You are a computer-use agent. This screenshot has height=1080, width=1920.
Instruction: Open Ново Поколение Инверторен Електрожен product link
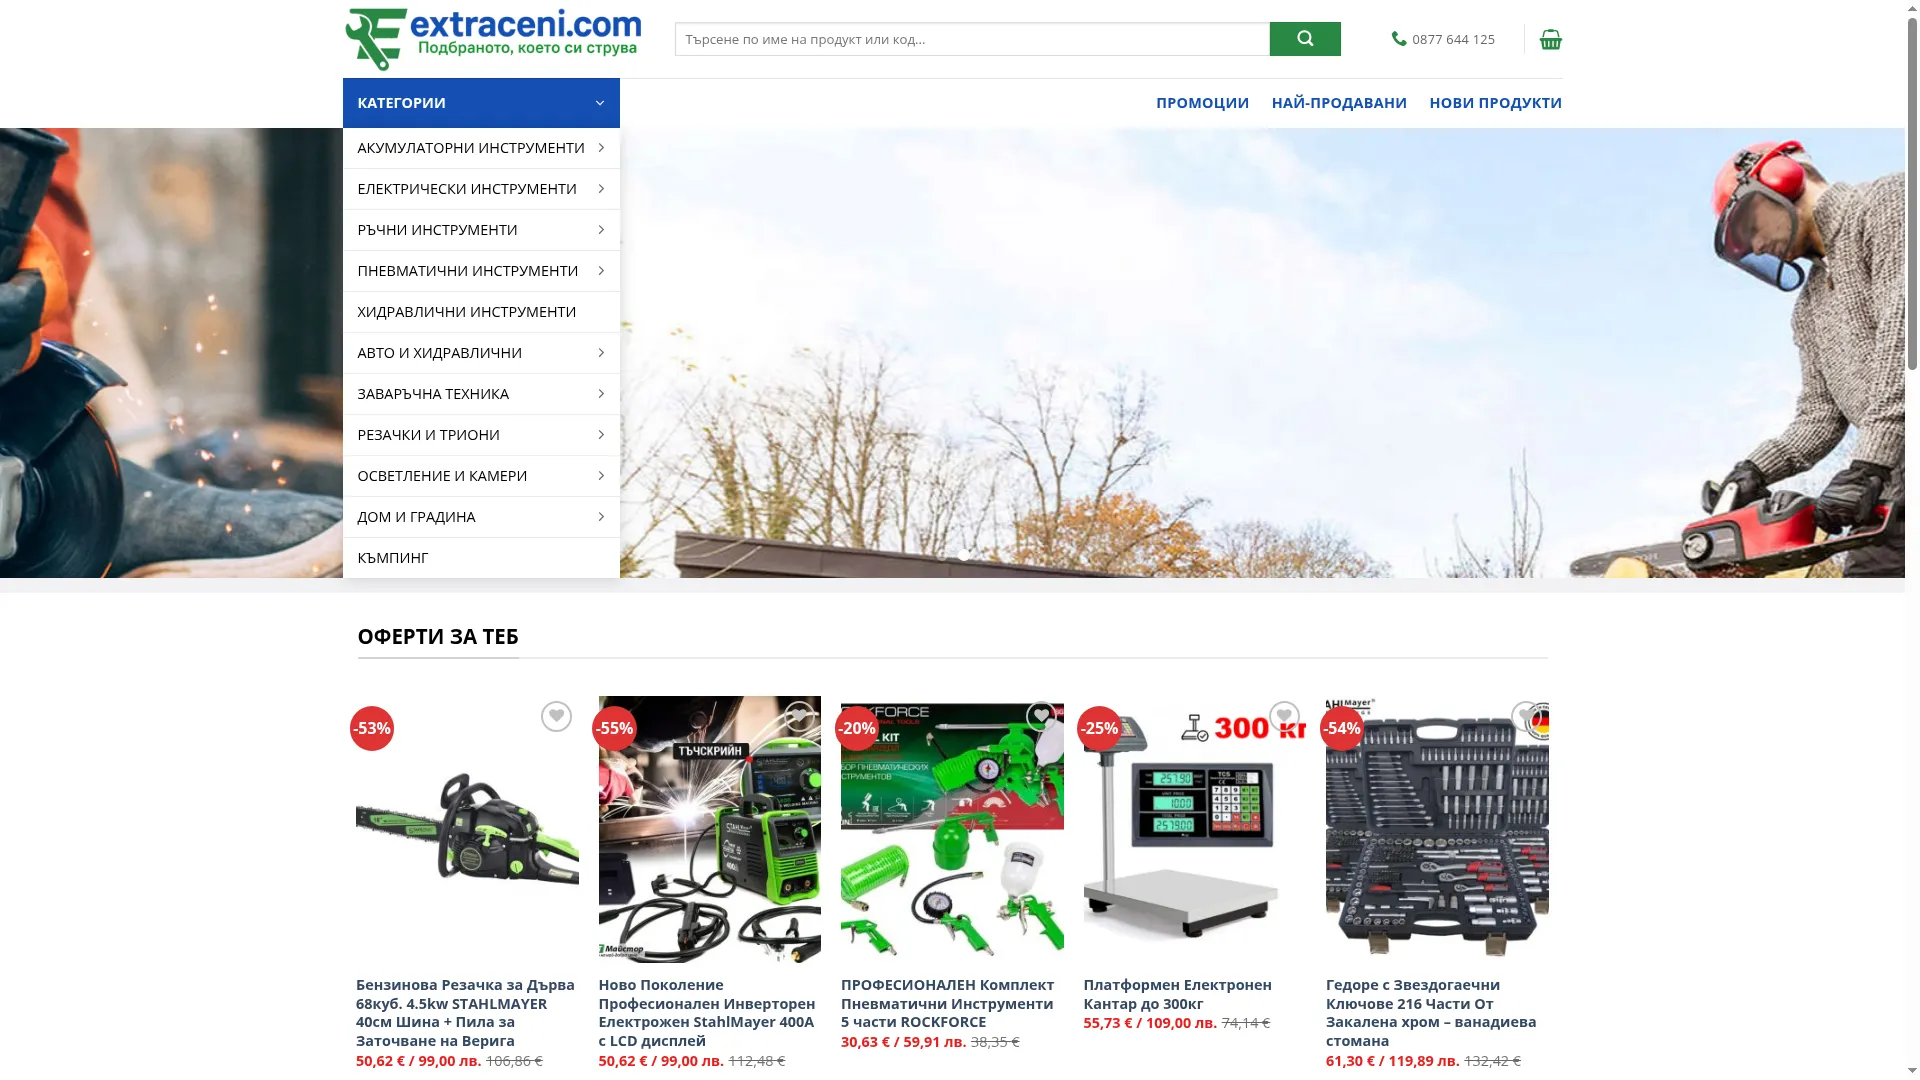(x=707, y=1013)
